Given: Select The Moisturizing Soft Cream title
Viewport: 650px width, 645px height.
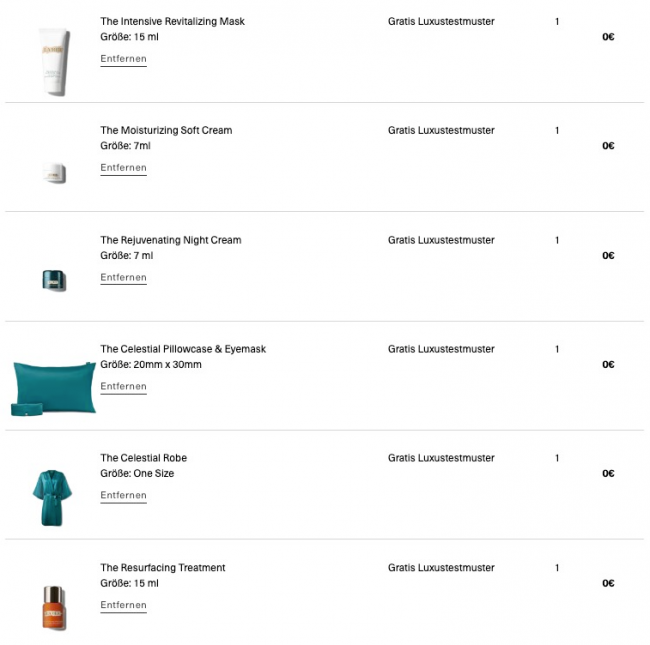Looking at the screenshot, I should click(166, 131).
